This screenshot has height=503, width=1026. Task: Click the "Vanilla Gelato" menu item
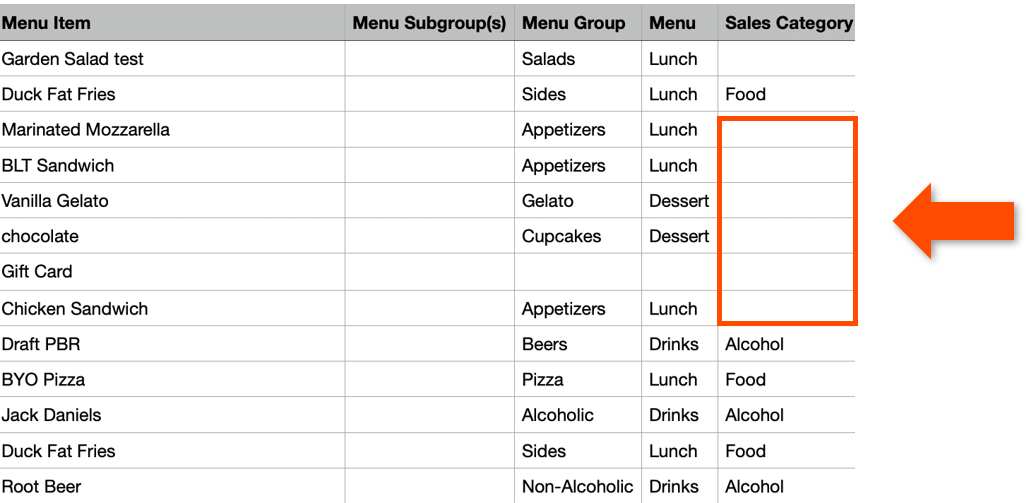(55, 201)
